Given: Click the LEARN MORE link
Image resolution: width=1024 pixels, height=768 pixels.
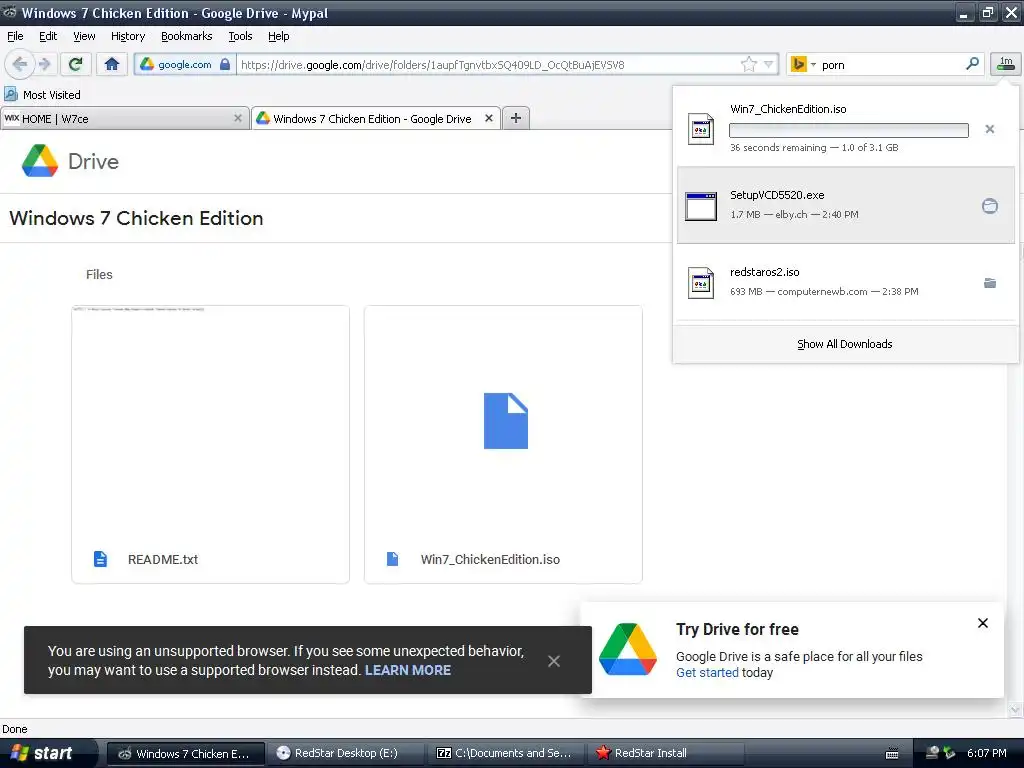Looking at the screenshot, I should pyautogui.click(x=408, y=670).
